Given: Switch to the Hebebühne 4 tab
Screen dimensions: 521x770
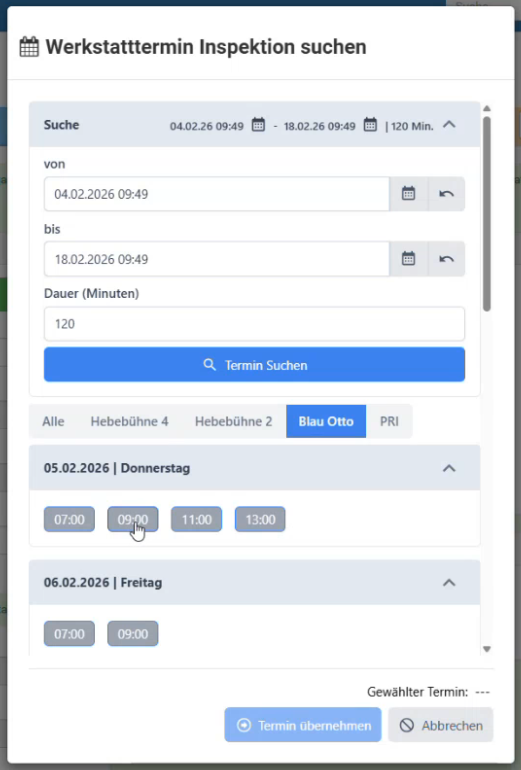Looking at the screenshot, I should tap(130, 421).
